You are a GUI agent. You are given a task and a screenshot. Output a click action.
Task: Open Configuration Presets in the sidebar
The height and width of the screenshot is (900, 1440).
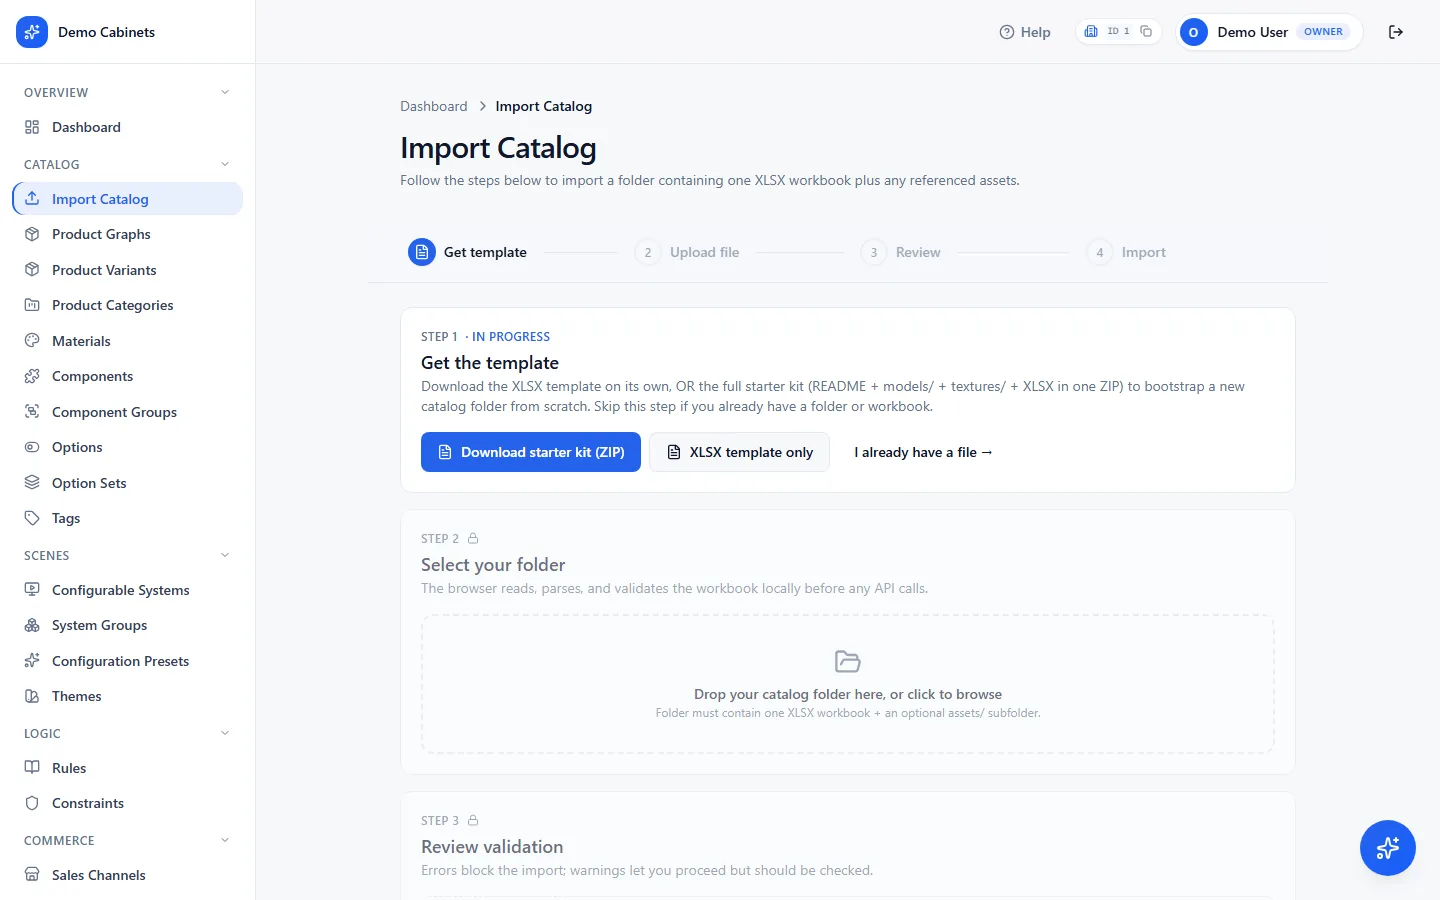[x=127, y=661]
